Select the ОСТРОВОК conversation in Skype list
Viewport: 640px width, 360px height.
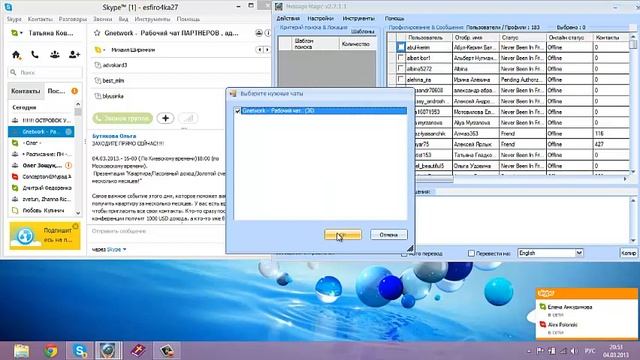[42, 120]
